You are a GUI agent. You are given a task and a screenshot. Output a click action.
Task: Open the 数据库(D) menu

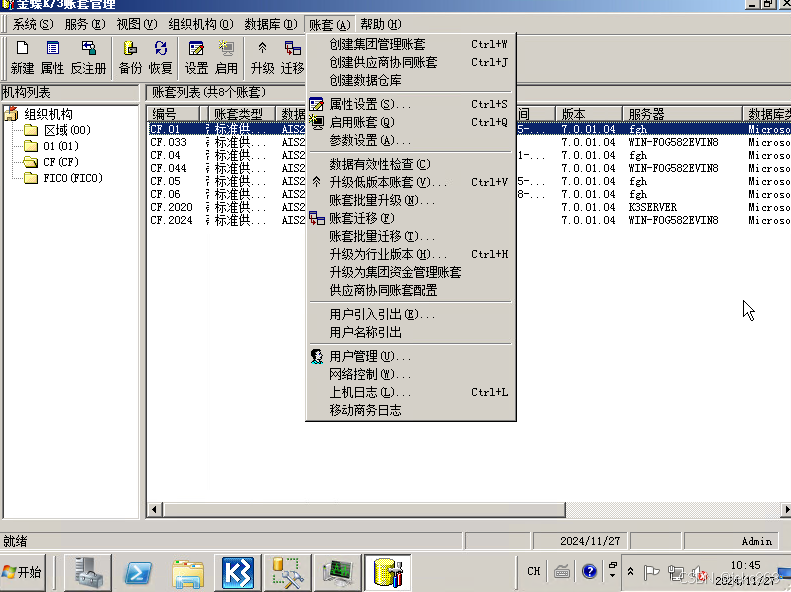271,24
